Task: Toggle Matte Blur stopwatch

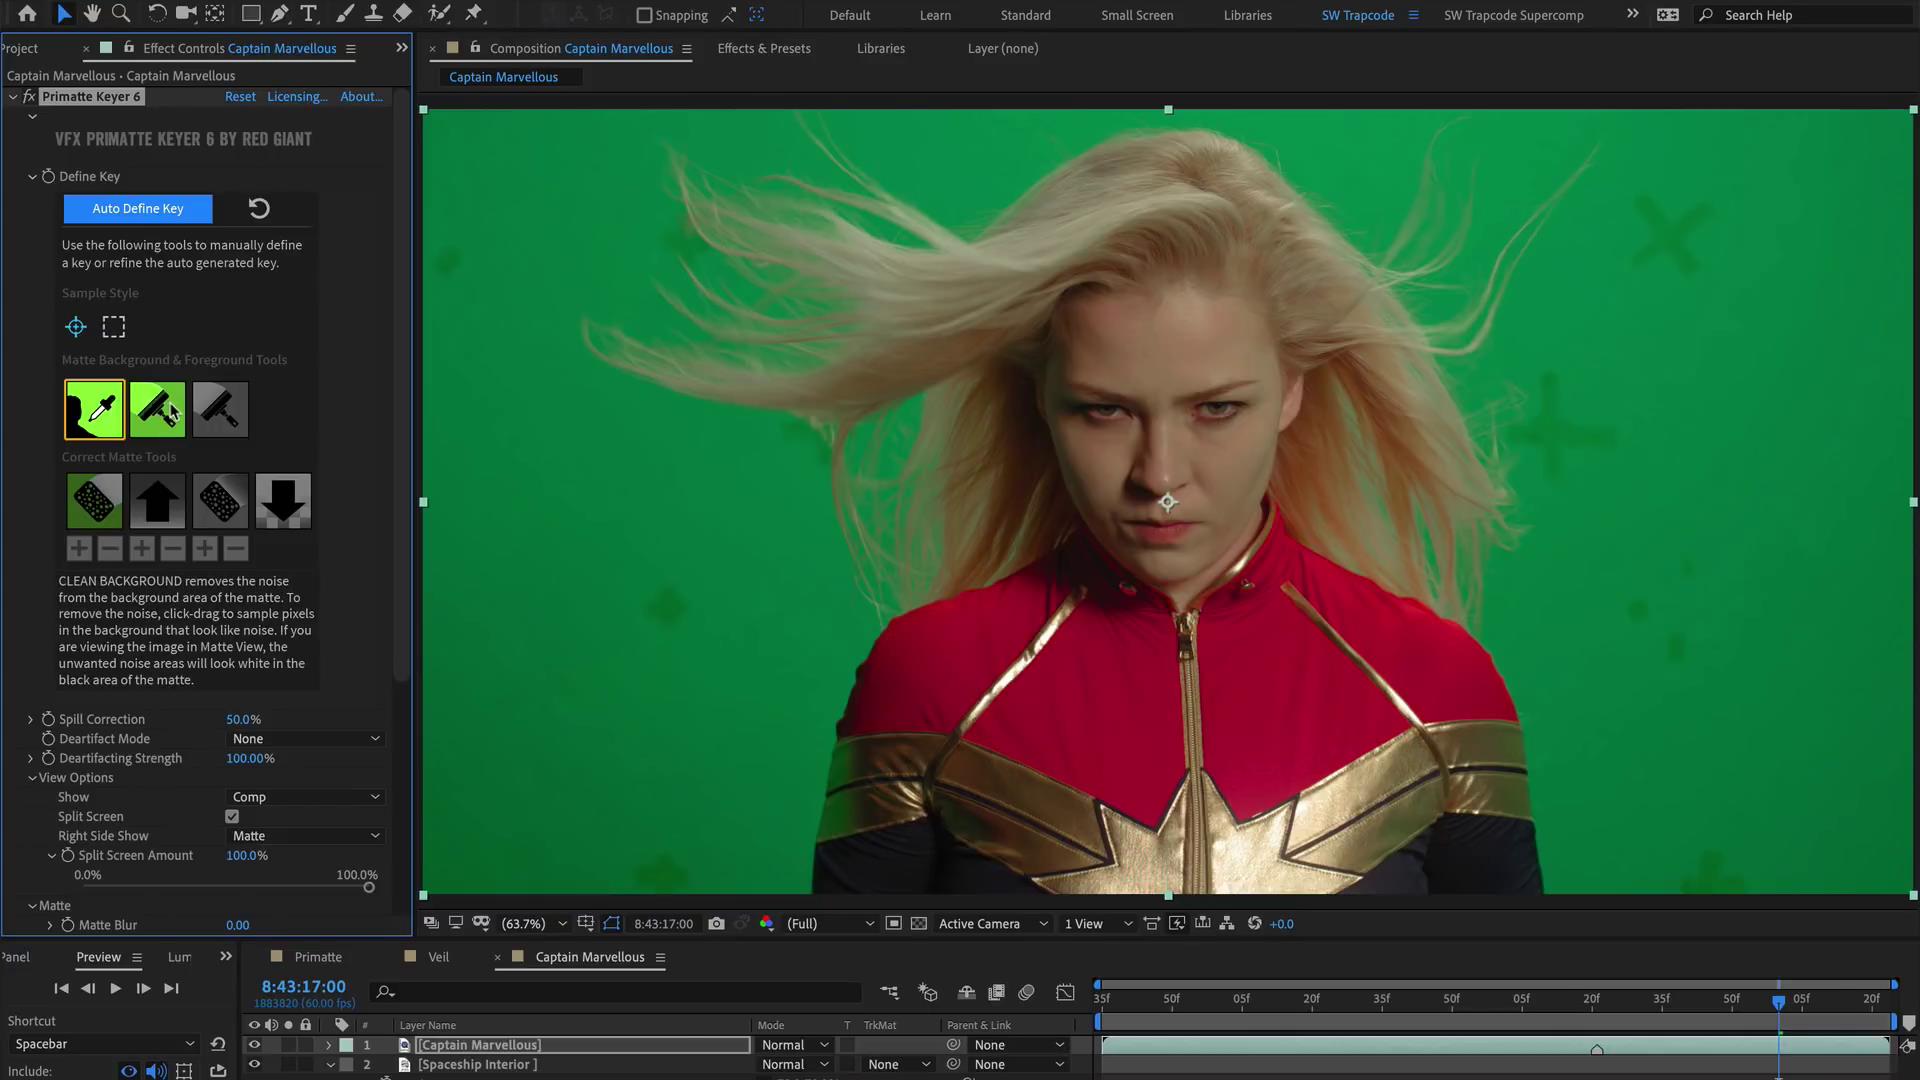Action: point(68,925)
